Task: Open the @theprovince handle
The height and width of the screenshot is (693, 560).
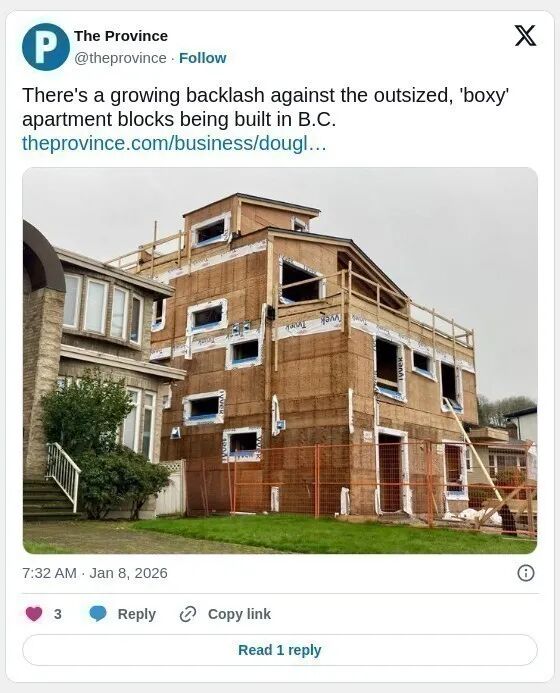Action: click(120, 58)
